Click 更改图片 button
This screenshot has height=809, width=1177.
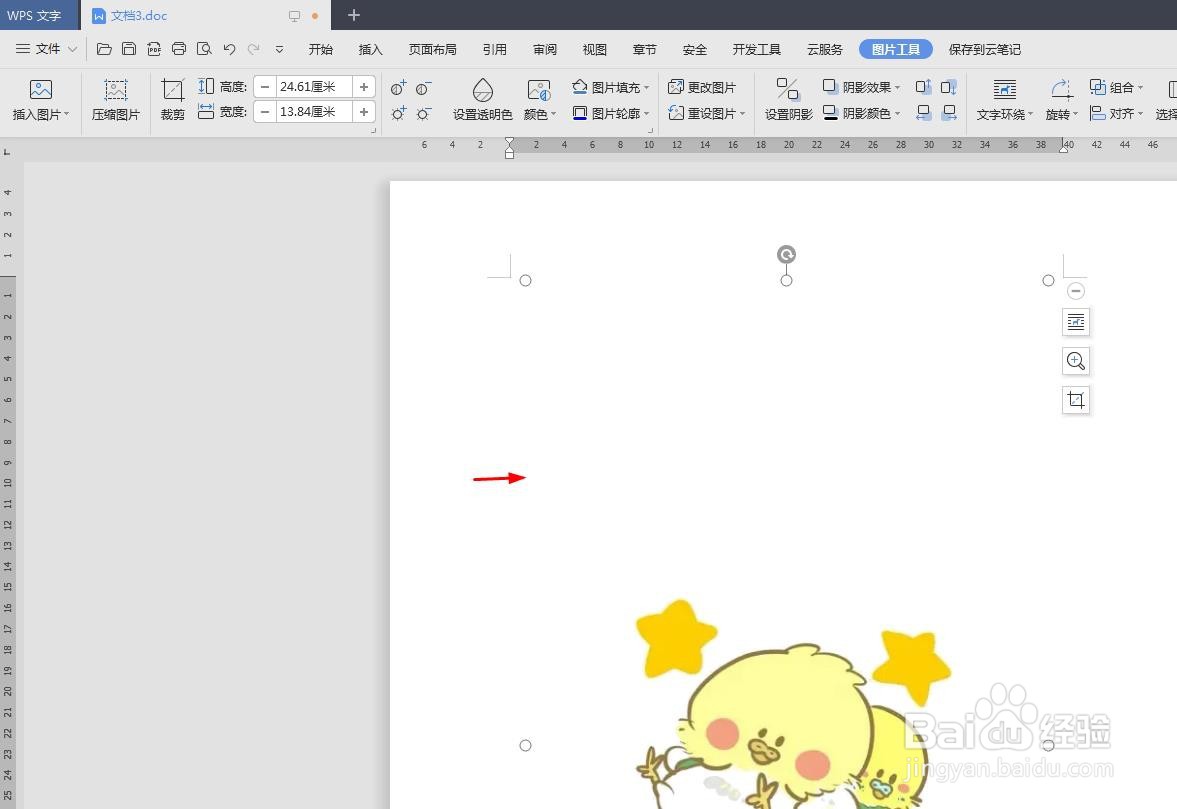pos(702,87)
